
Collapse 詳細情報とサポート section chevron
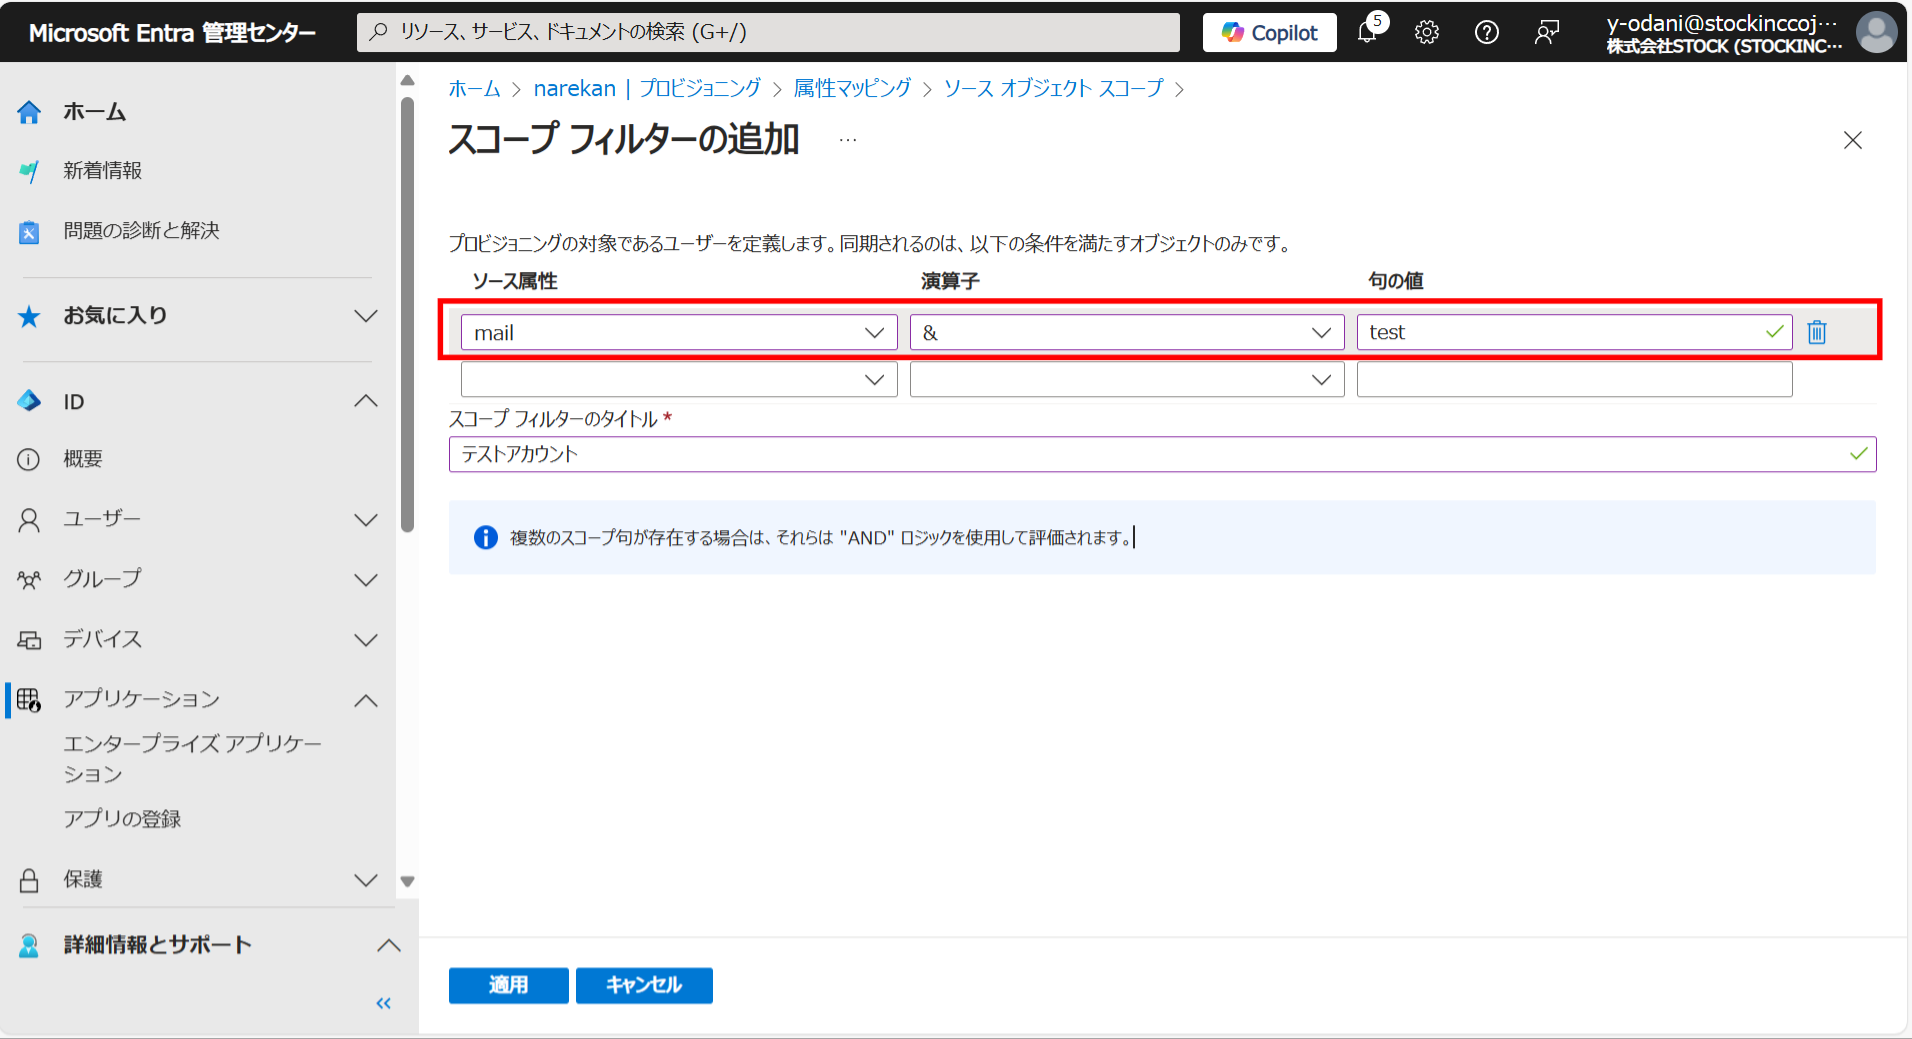[388, 945]
